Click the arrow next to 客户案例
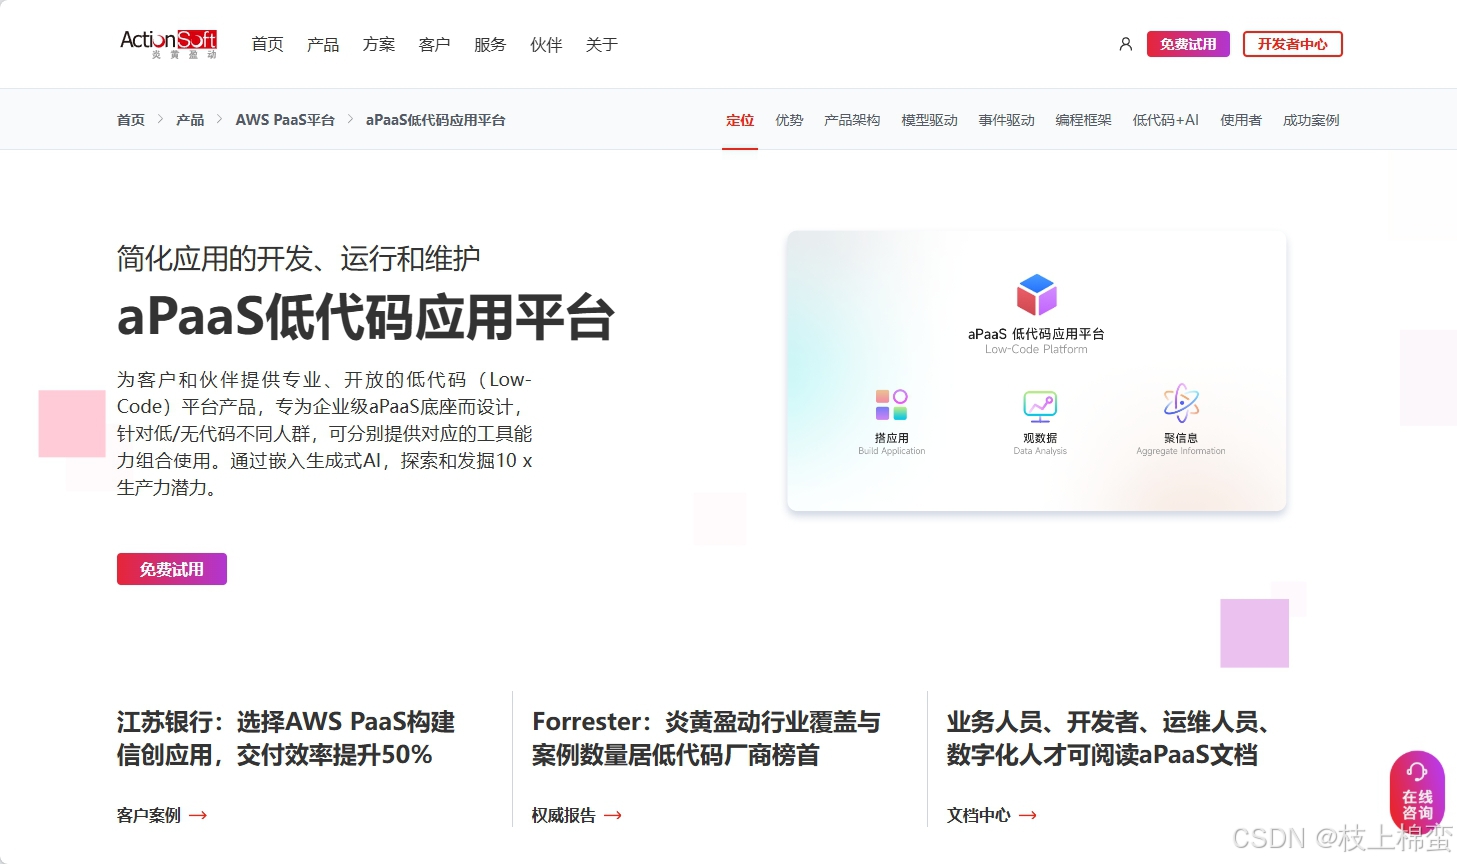The image size is (1457, 864). (x=198, y=815)
